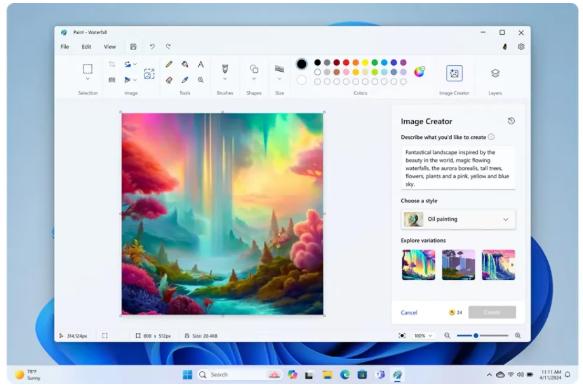The image size is (583, 390).
Task: Open the Image Creator ribbon button
Action: 454,73
